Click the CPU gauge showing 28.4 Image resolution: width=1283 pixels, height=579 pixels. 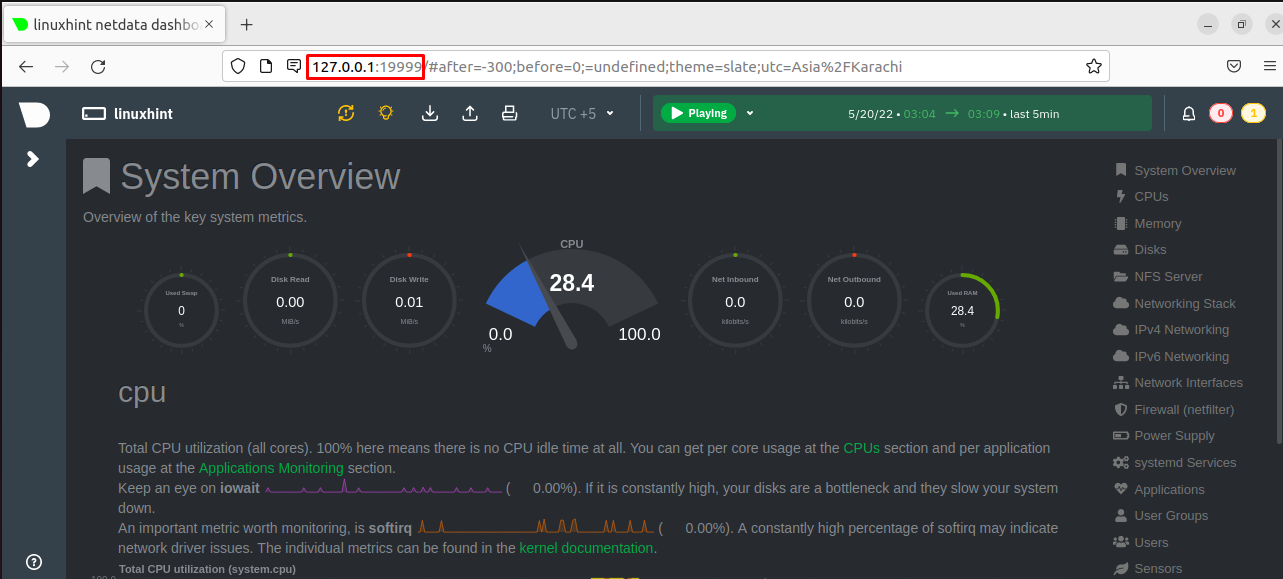pos(572,297)
